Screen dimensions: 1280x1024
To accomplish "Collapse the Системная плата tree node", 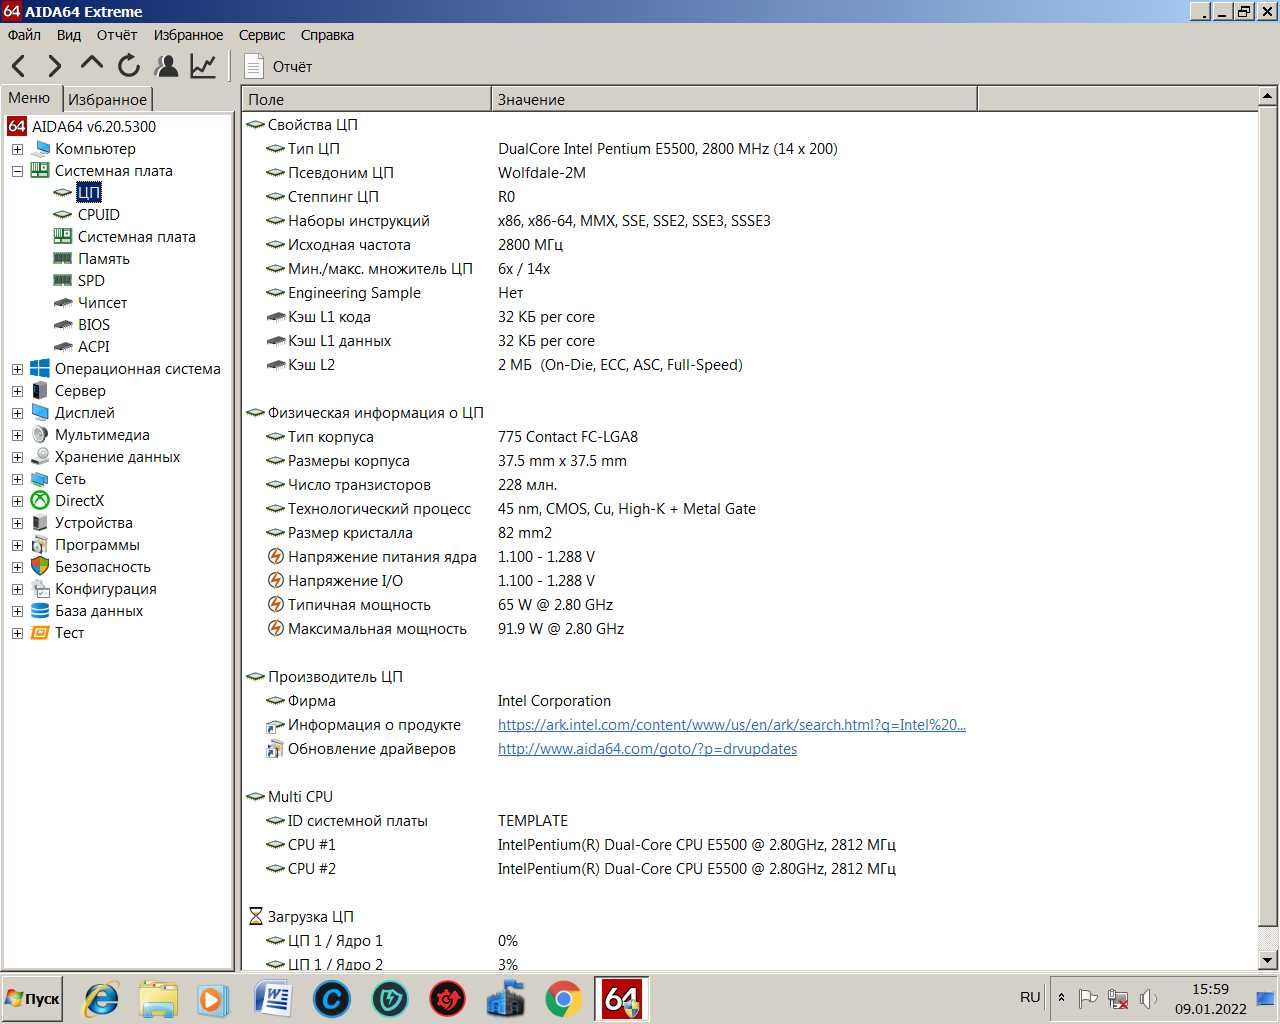I will click(17, 171).
